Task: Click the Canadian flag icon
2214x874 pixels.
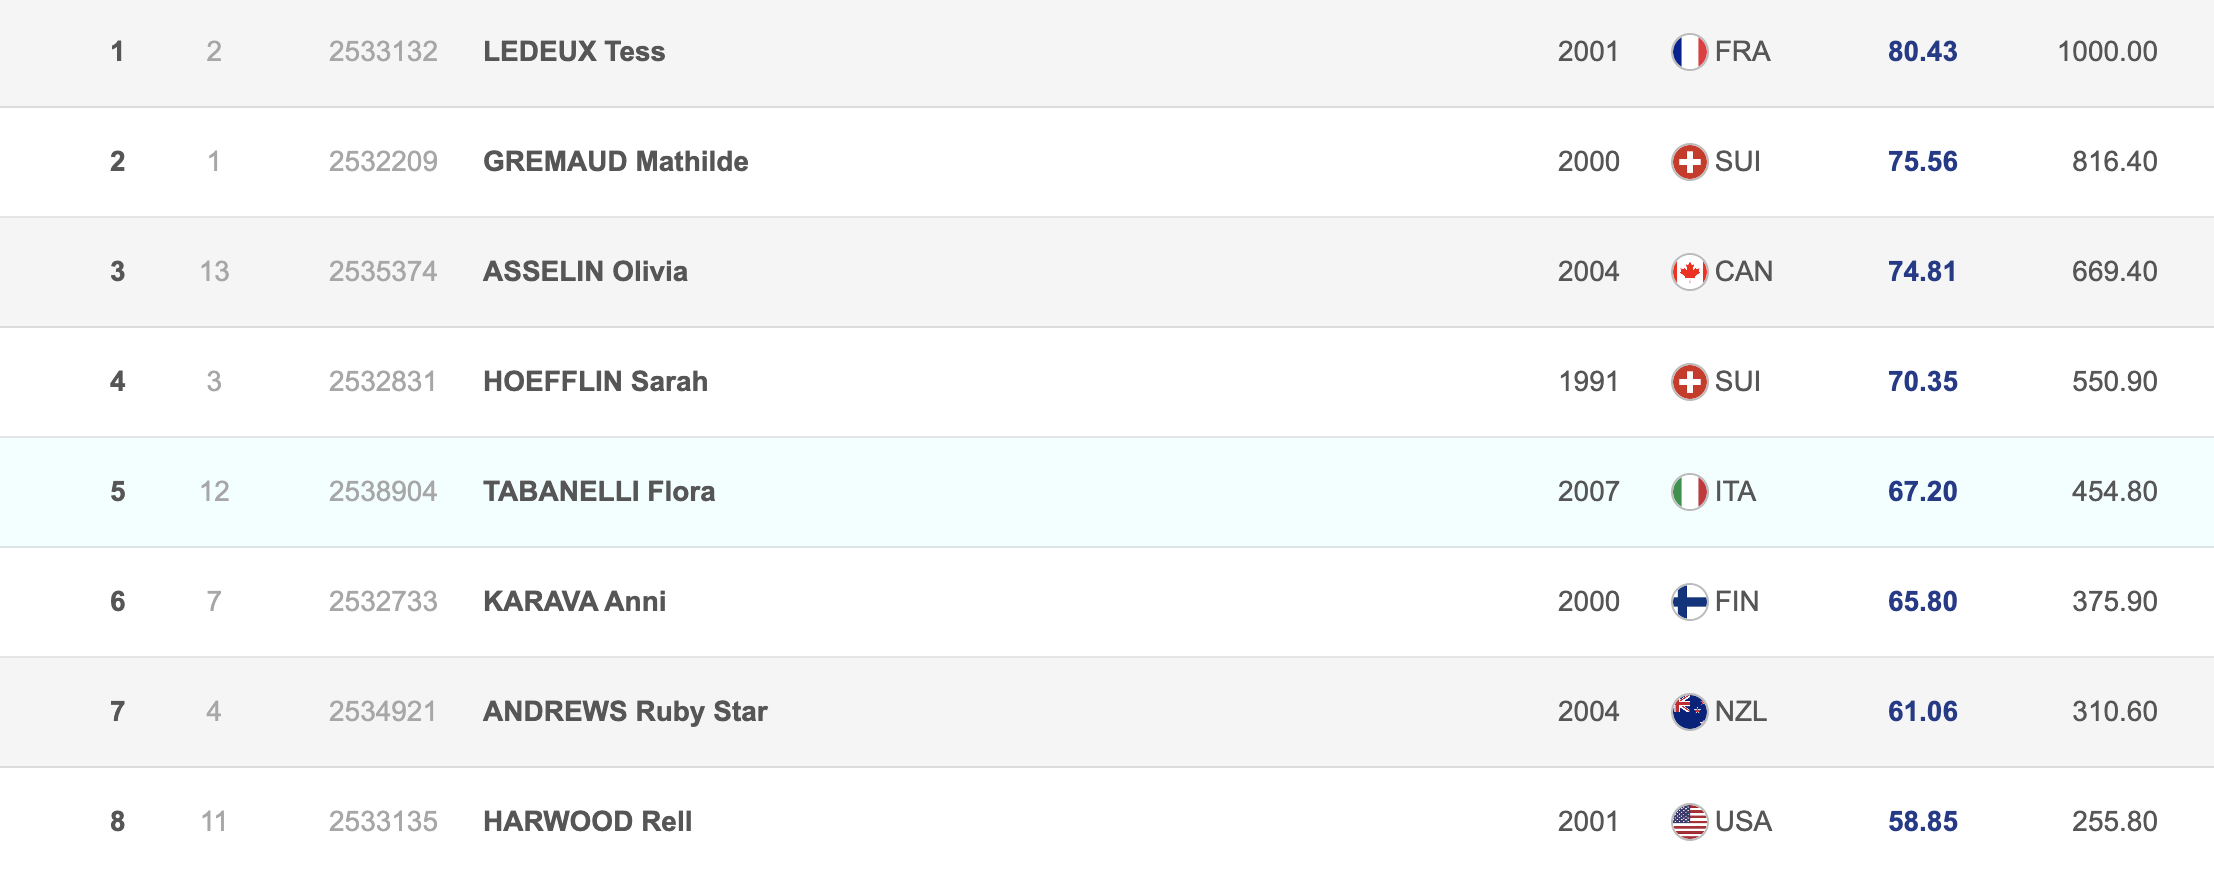Action: pyautogui.click(x=1689, y=272)
